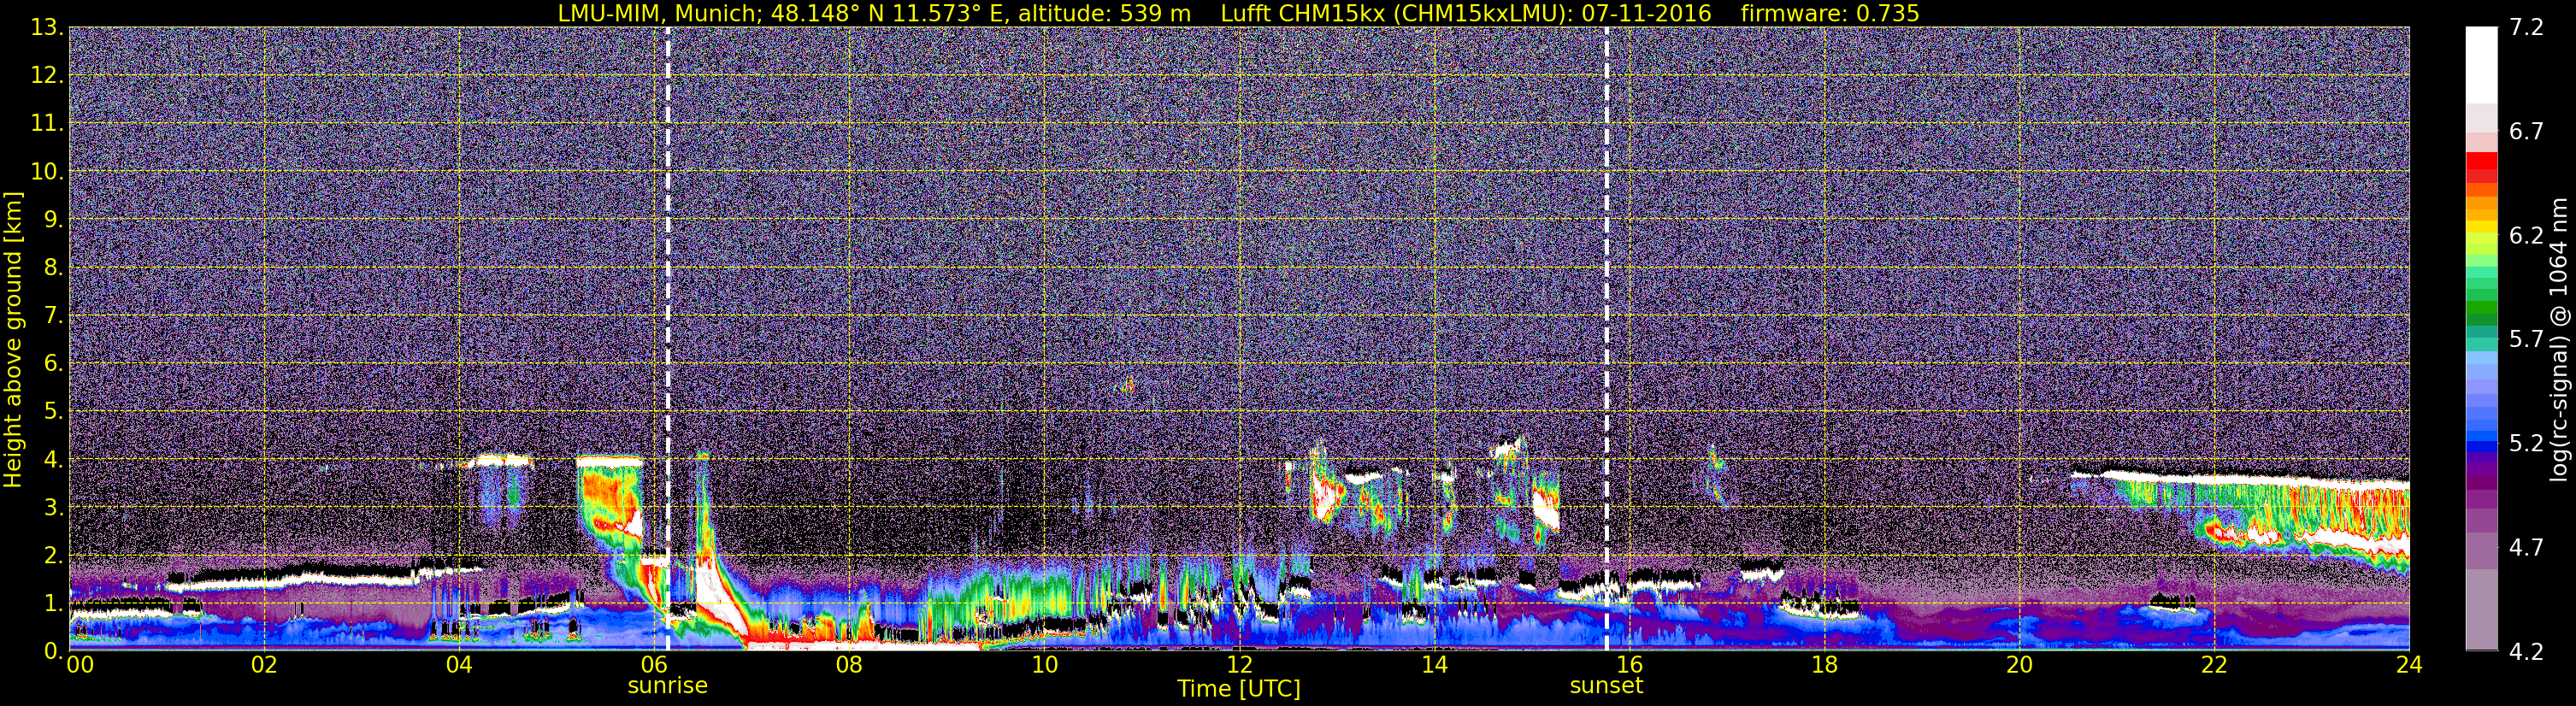Click the "sunrise" label below the axis

click(667, 686)
